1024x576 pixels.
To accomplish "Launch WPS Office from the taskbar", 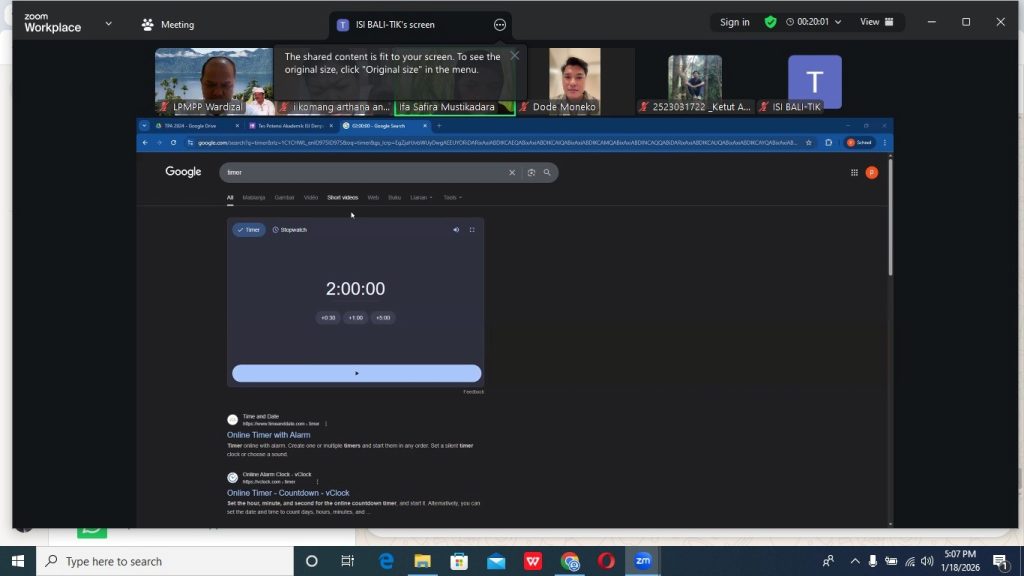I will [x=533, y=561].
